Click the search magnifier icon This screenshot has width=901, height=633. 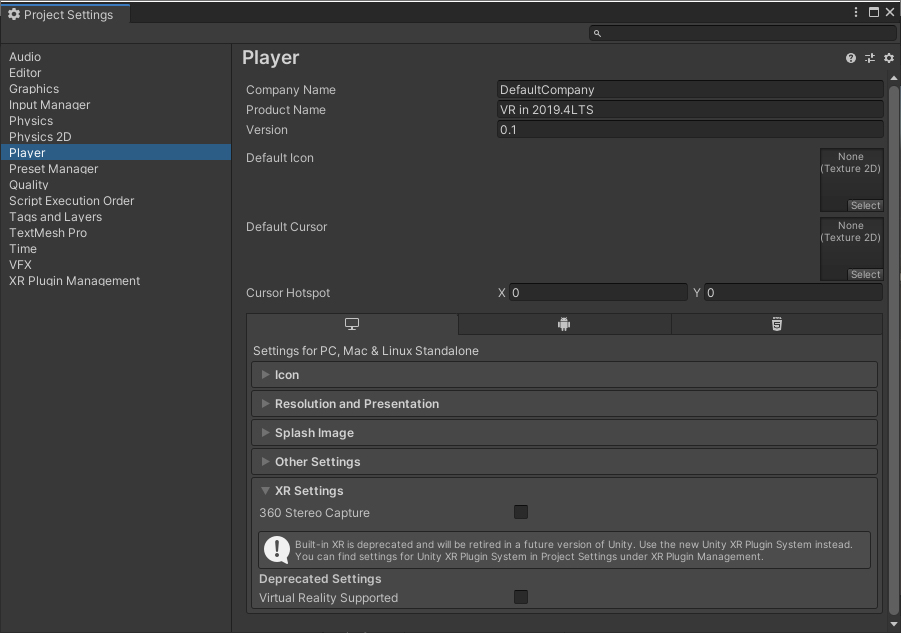(x=597, y=33)
